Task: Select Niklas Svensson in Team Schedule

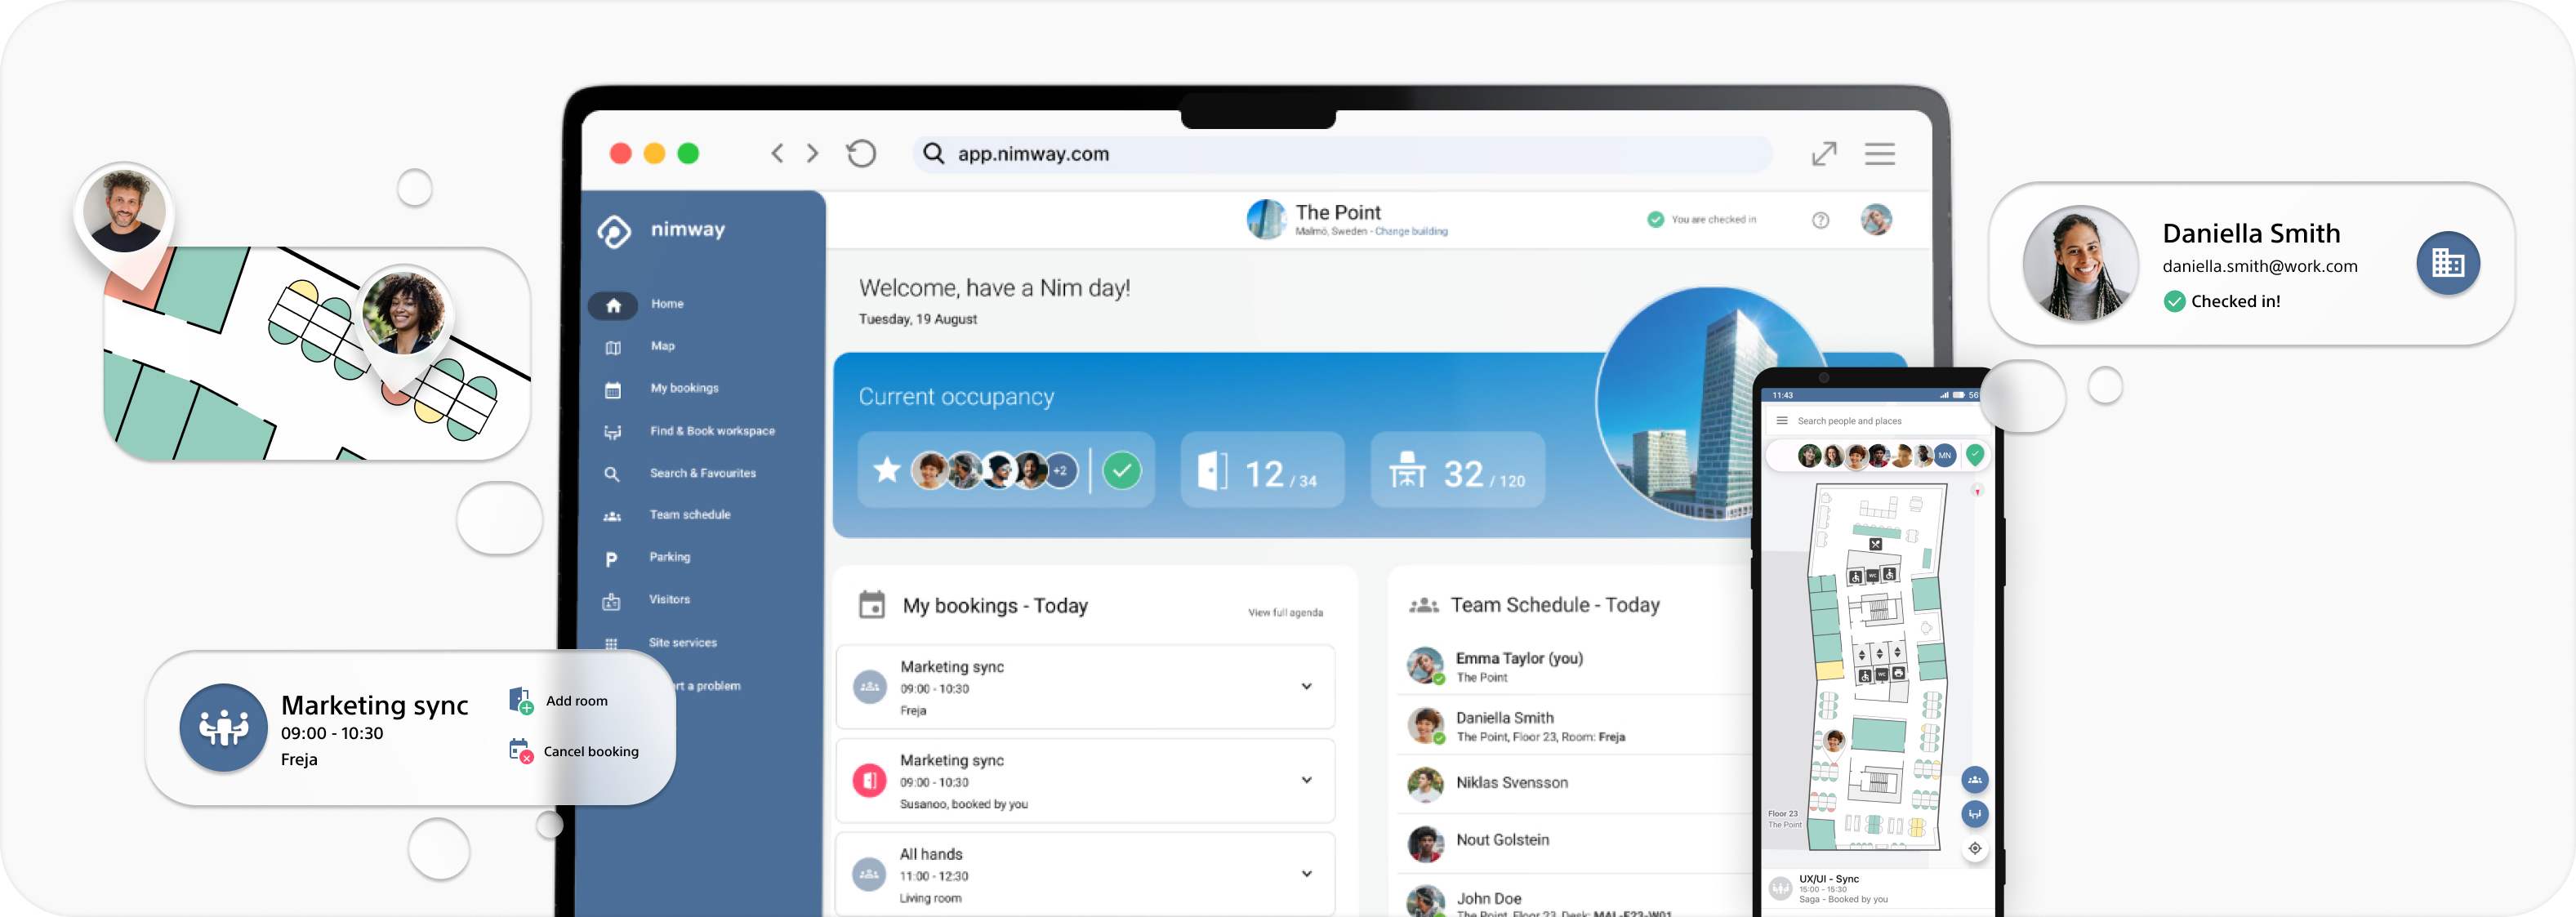Action: click(1574, 784)
